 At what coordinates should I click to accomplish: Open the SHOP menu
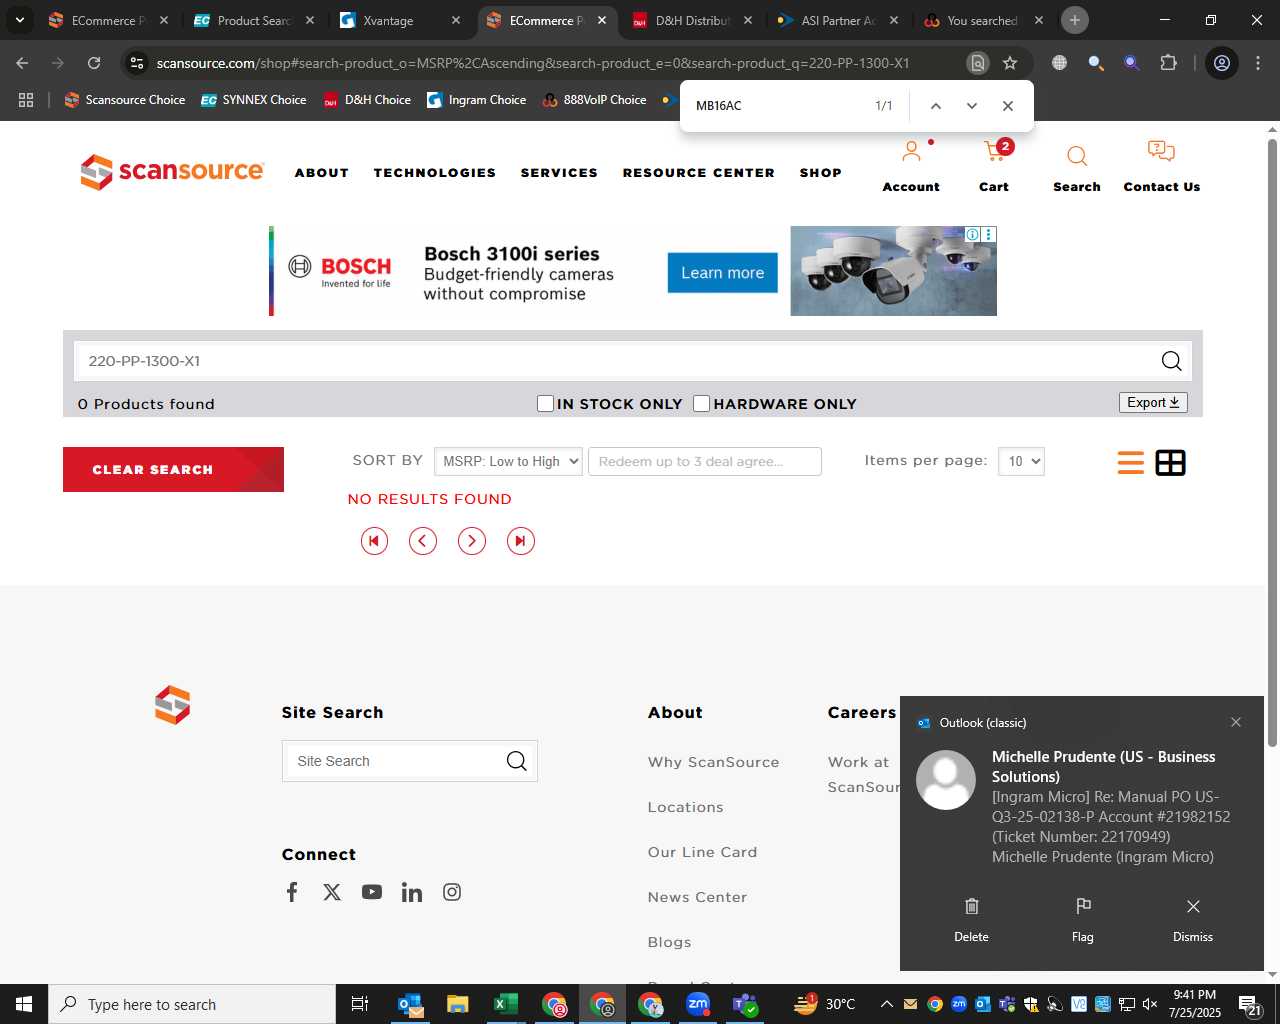[x=821, y=173]
